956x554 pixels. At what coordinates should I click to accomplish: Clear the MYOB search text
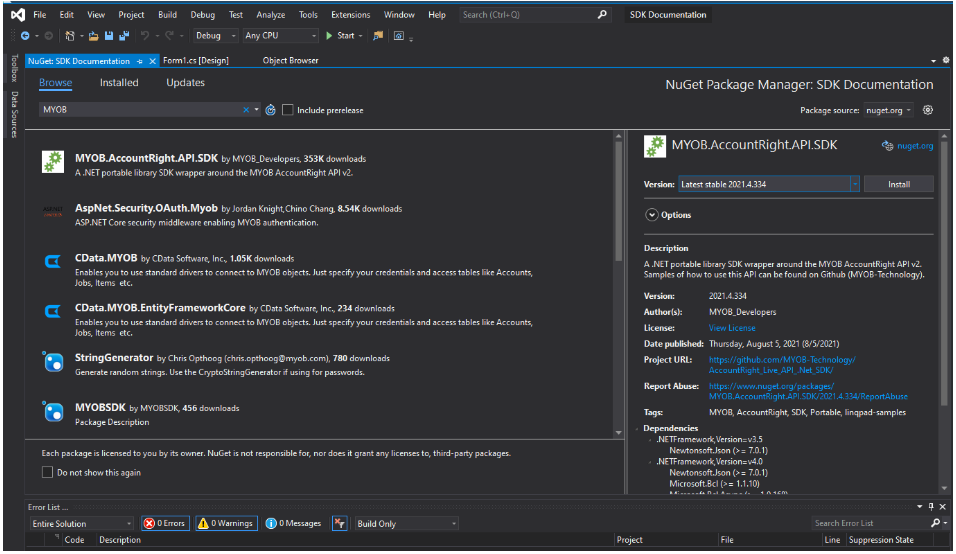tap(246, 110)
